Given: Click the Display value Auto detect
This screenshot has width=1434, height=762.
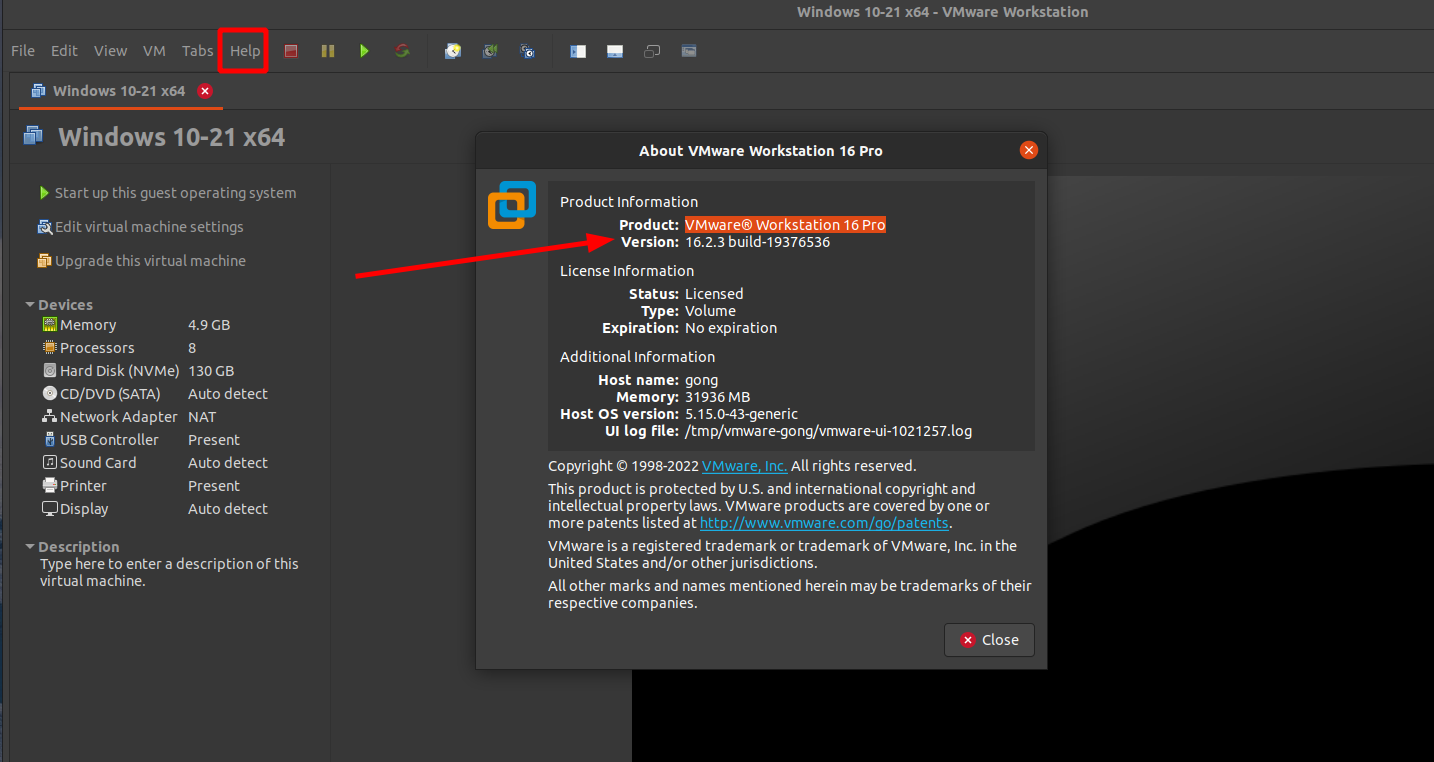Looking at the screenshot, I should coord(228,509).
